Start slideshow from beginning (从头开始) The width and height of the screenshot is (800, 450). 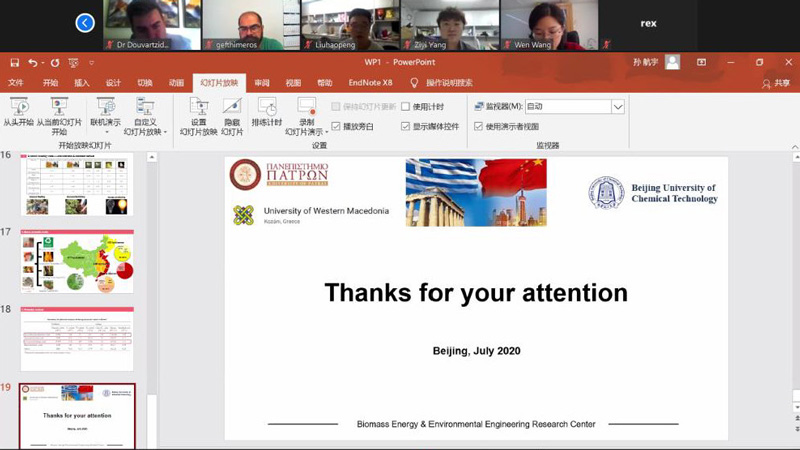(18, 108)
